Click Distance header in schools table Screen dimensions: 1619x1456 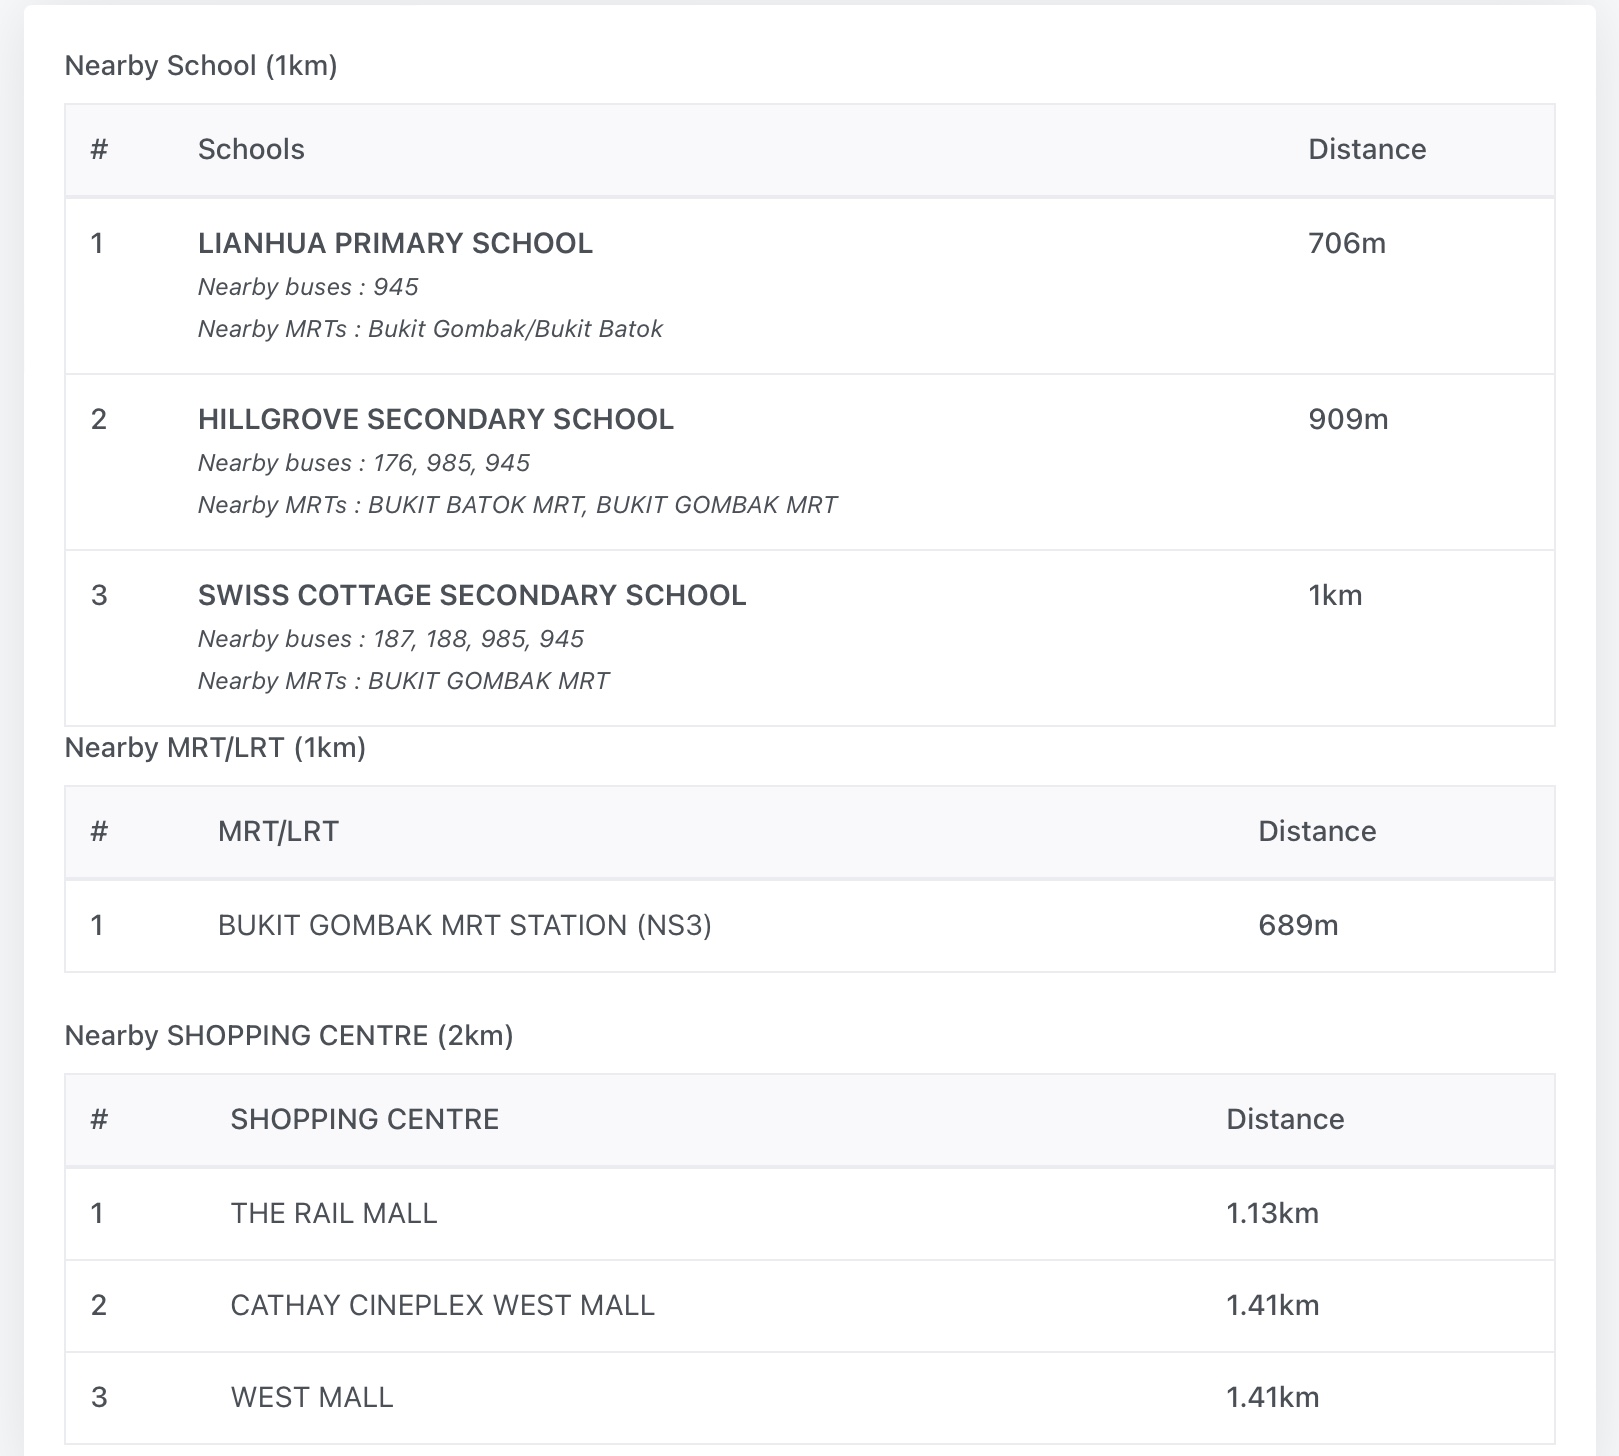[1366, 149]
